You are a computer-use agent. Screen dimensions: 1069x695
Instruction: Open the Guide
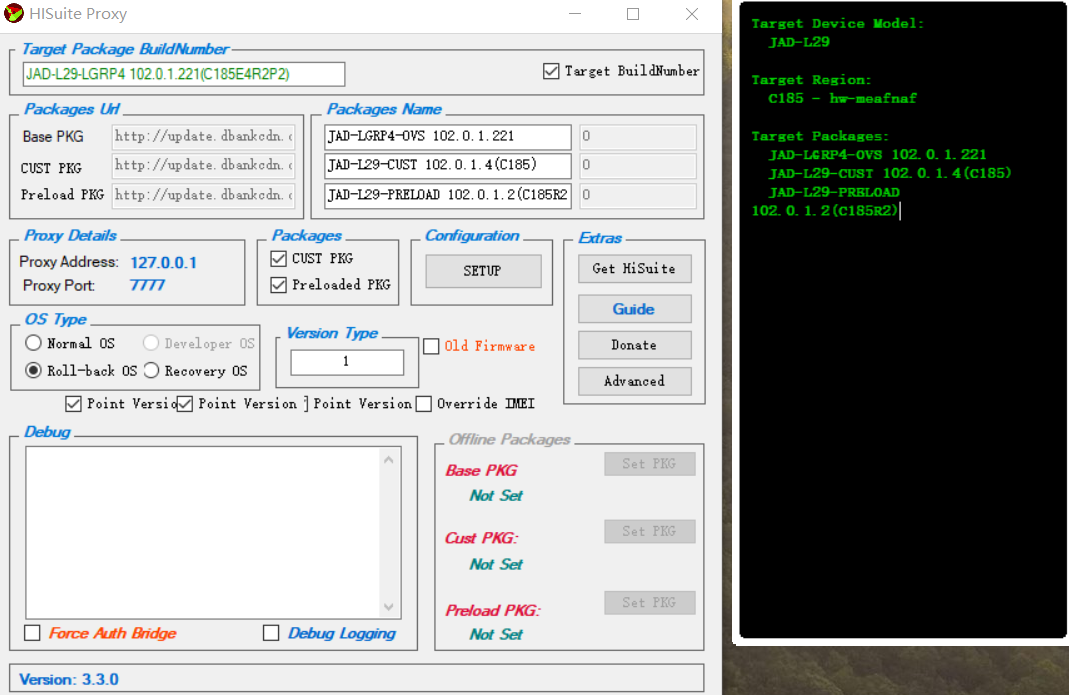tap(635, 309)
